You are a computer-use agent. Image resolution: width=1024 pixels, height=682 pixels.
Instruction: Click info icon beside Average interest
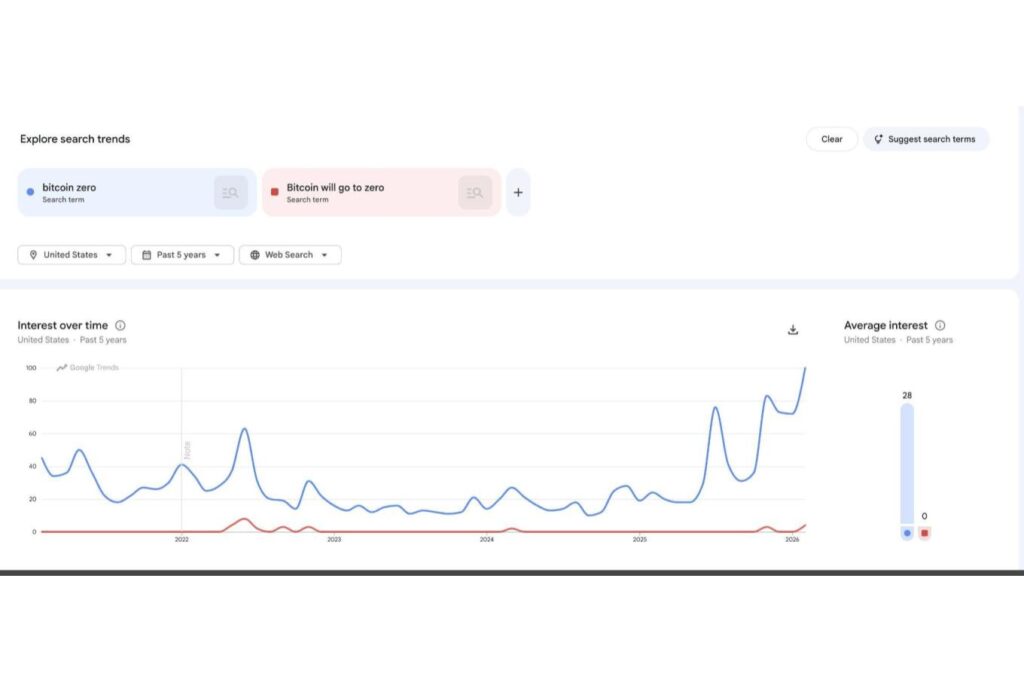pos(940,325)
